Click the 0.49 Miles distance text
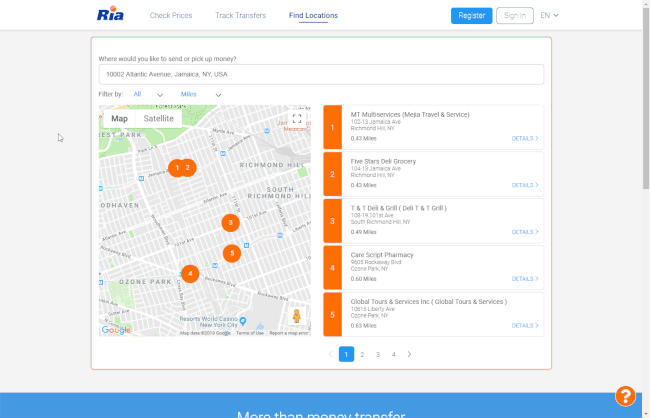Image resolution: width=650 pixels, height=418 pixels. [x=364, y=232]
